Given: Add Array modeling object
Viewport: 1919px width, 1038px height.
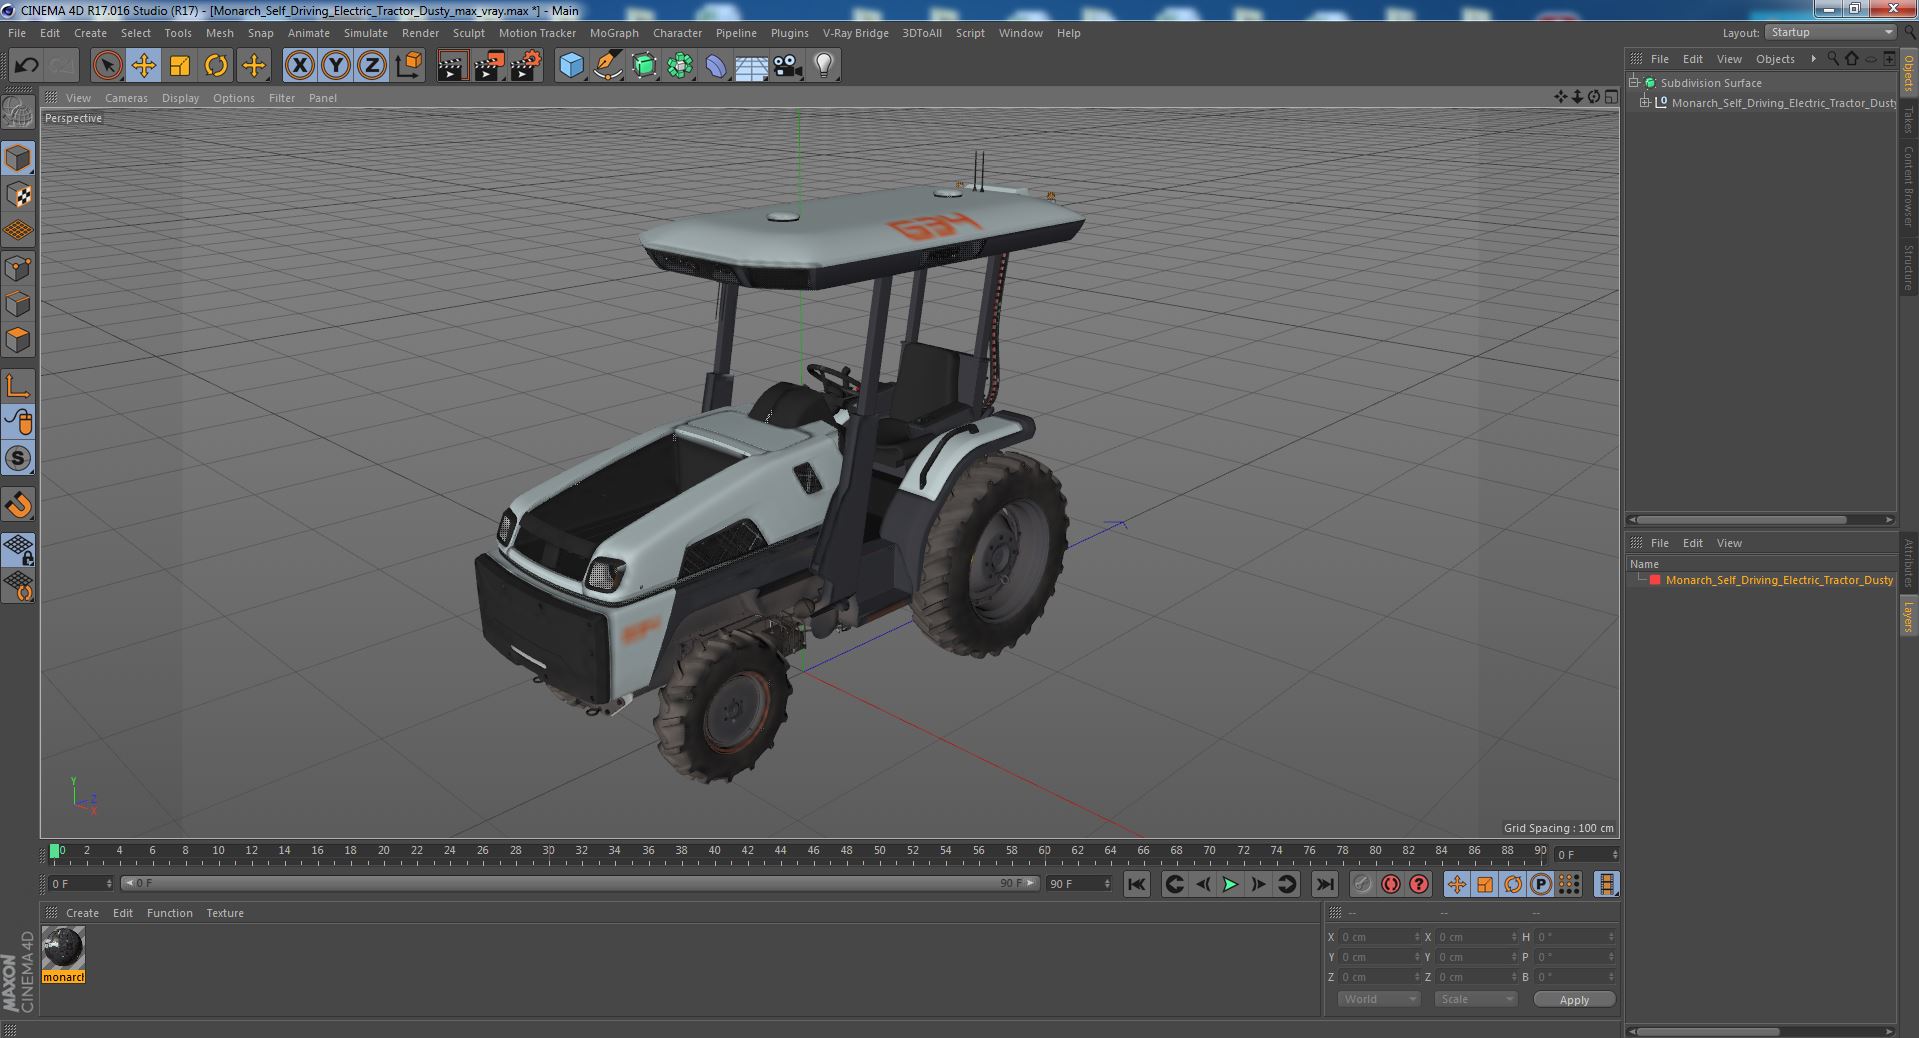Looking at the screenshot, I should pos(680,66).
